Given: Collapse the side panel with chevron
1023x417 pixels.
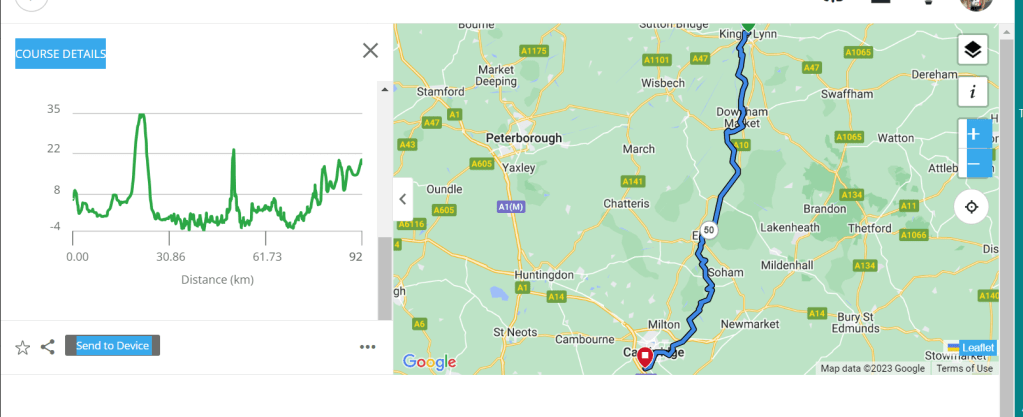Looking at the screenshot, I should [402, 198].
